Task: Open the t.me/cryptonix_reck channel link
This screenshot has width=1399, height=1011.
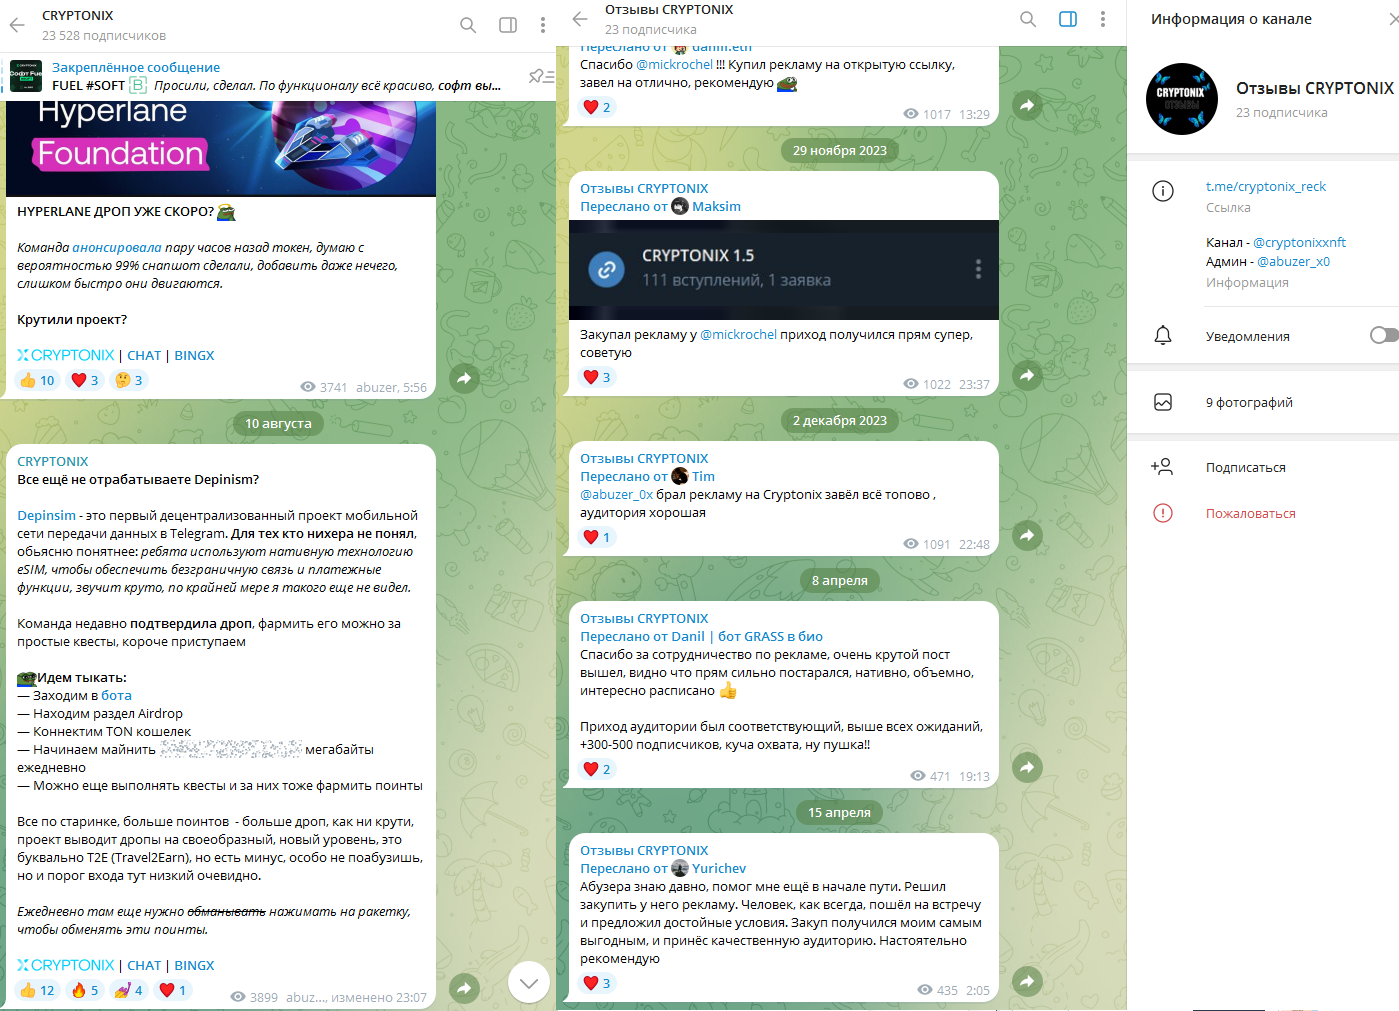Action: point(1266,186)
